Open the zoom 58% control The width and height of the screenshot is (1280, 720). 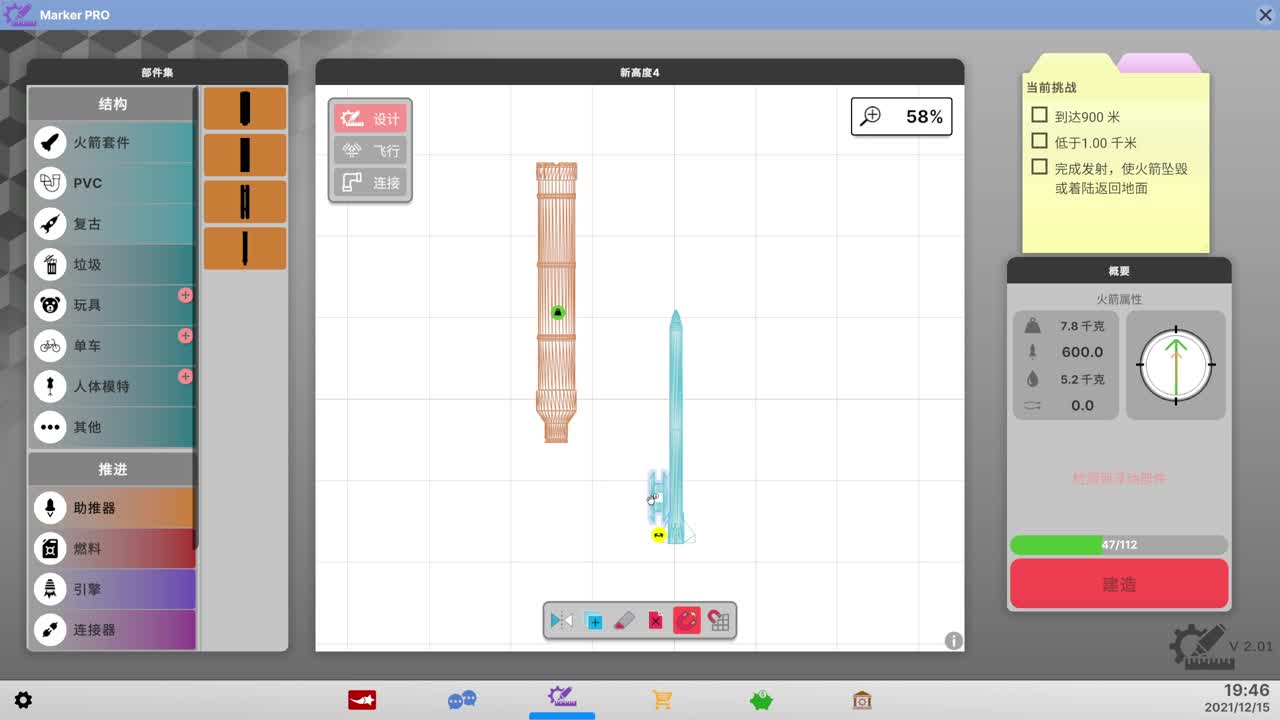point(901,117)
